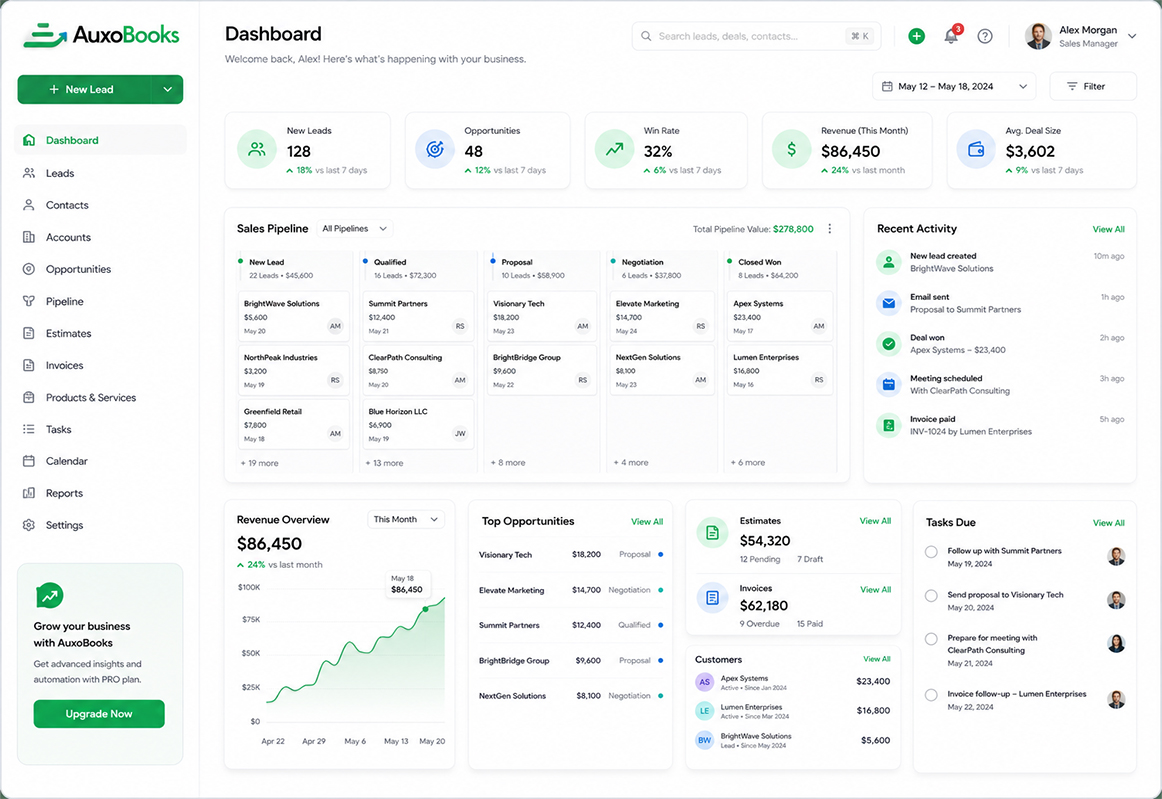The height and width of the screenshot is (799, 1162).
Task: Open Invoices menu item
Action: pos(100,365)
